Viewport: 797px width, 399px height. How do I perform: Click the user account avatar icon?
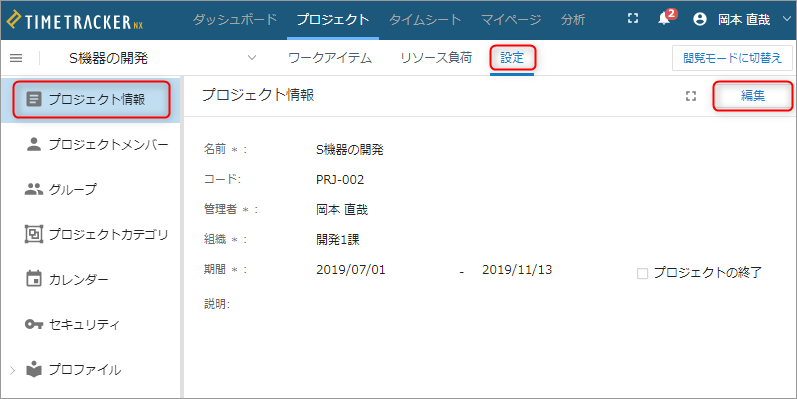click(x=700, y=19)
